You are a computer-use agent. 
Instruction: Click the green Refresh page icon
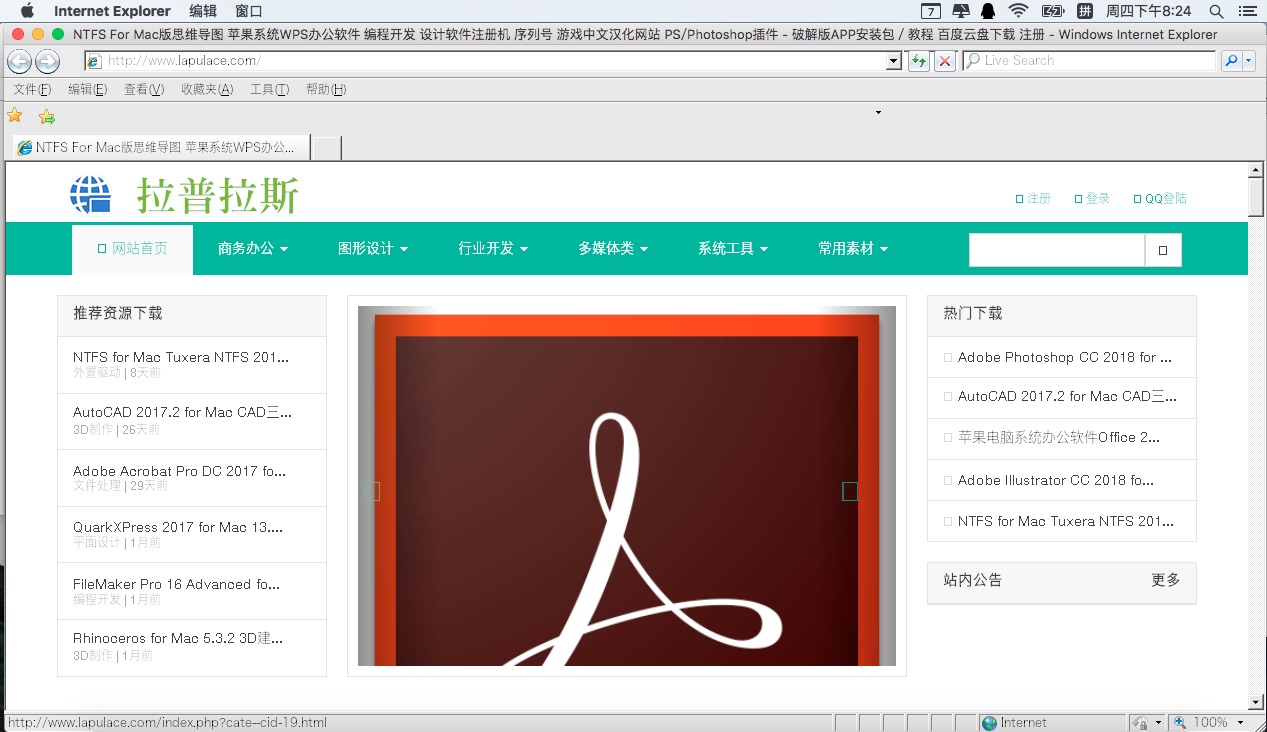pyautogui.click(x=918, y=61)
